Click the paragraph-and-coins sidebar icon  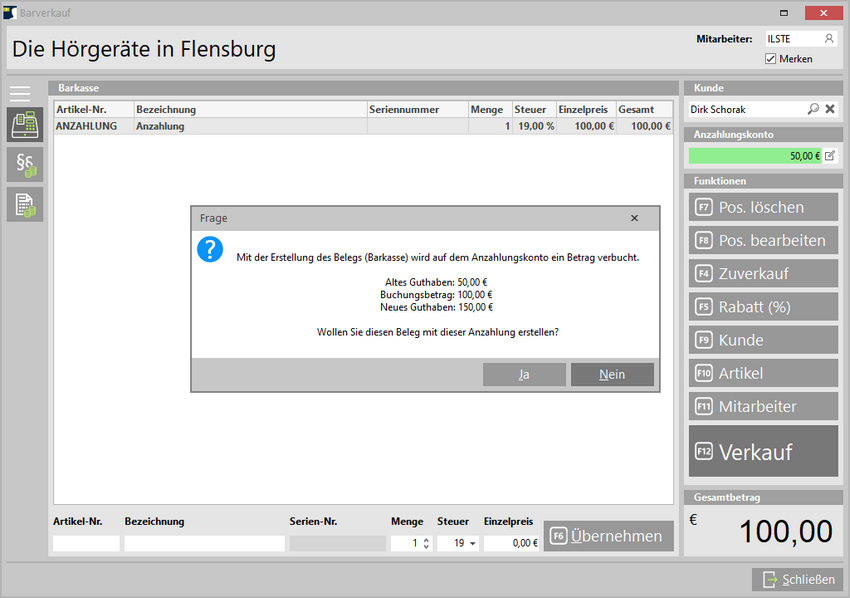point(24,165)
